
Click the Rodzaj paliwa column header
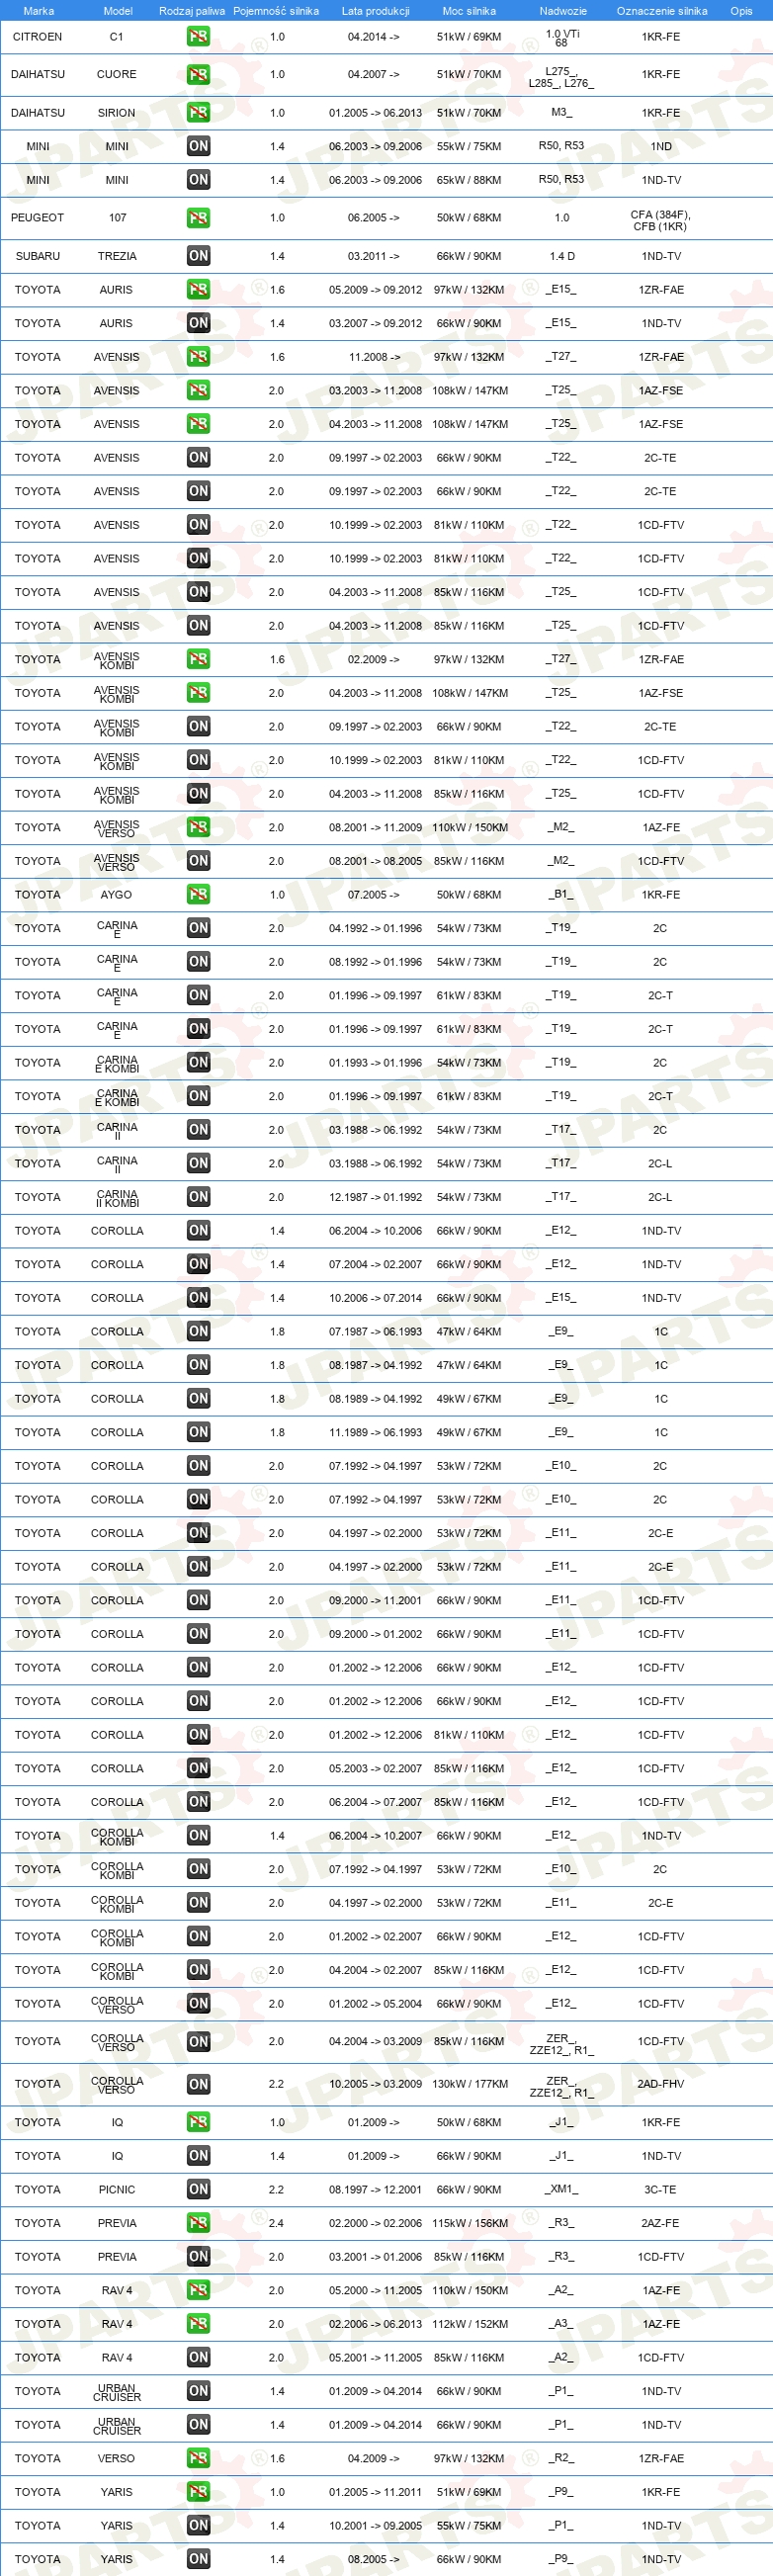(x=192, y=11)
